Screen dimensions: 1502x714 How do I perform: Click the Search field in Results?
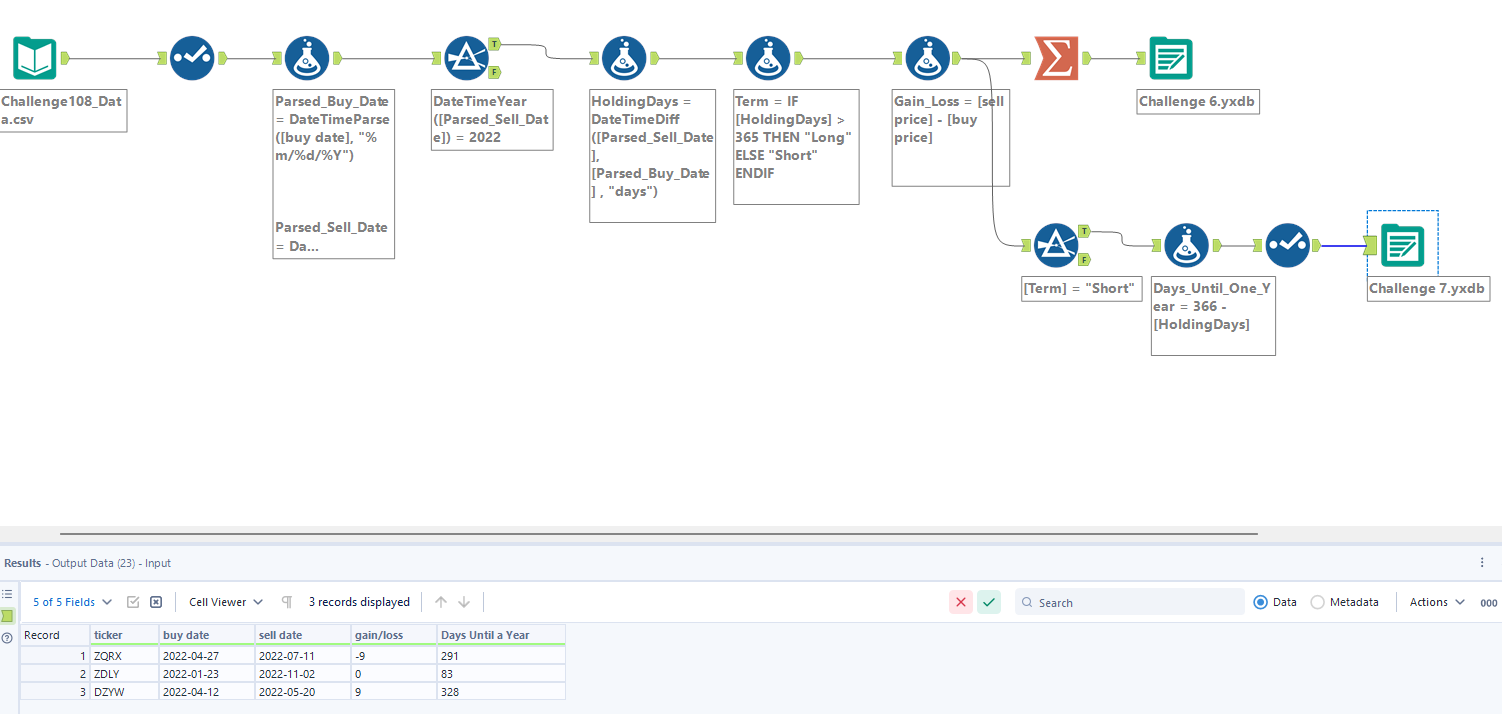(x=1130, y=602)
